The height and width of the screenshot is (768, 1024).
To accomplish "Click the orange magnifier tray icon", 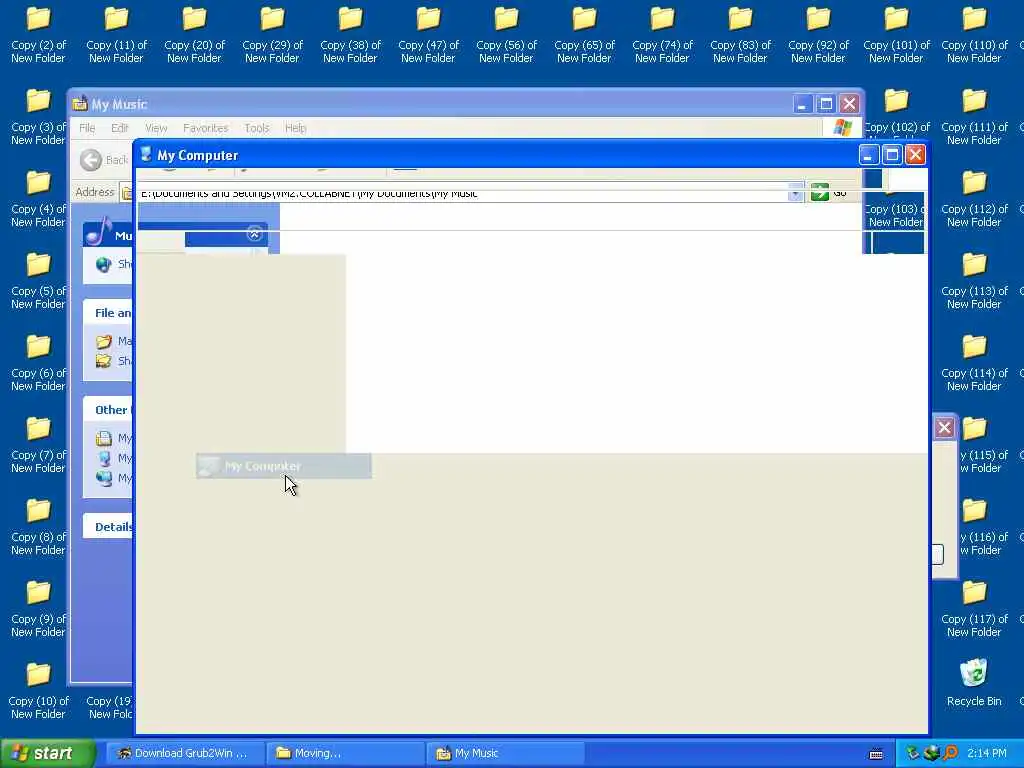I will click(950, 753).
